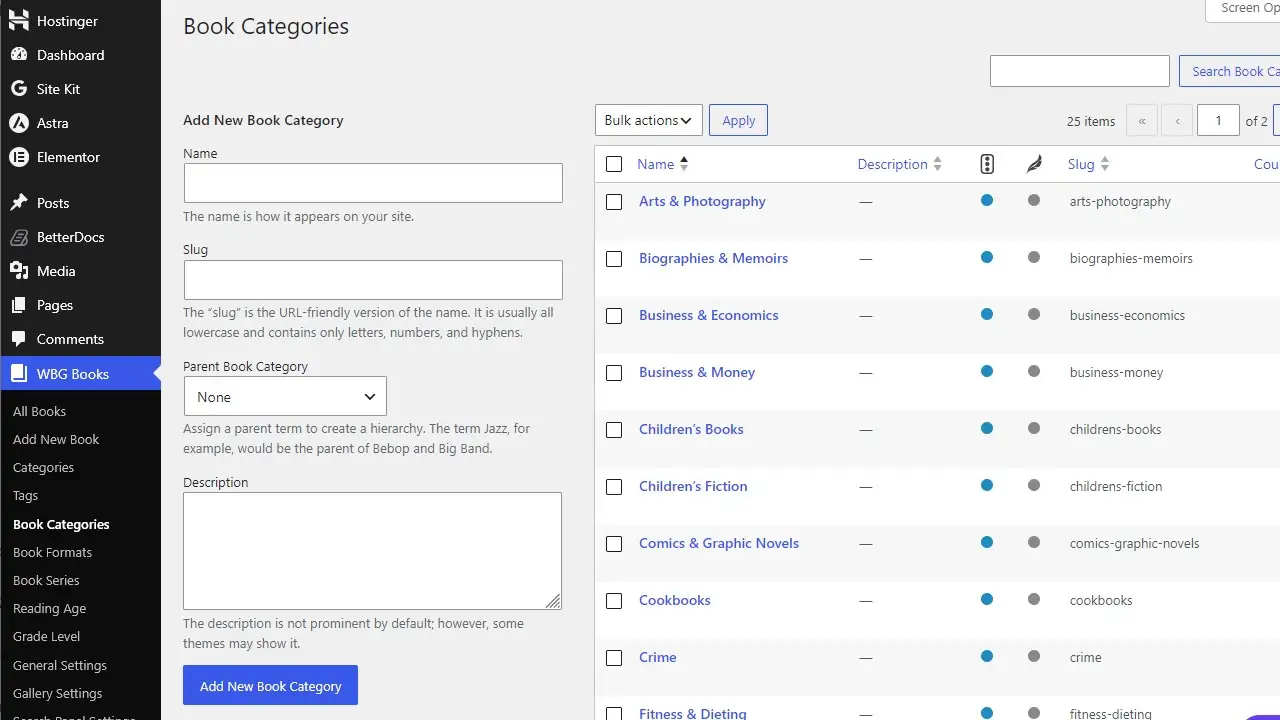Open Grade Level submenu item
1280x720 pixels.
46,636
